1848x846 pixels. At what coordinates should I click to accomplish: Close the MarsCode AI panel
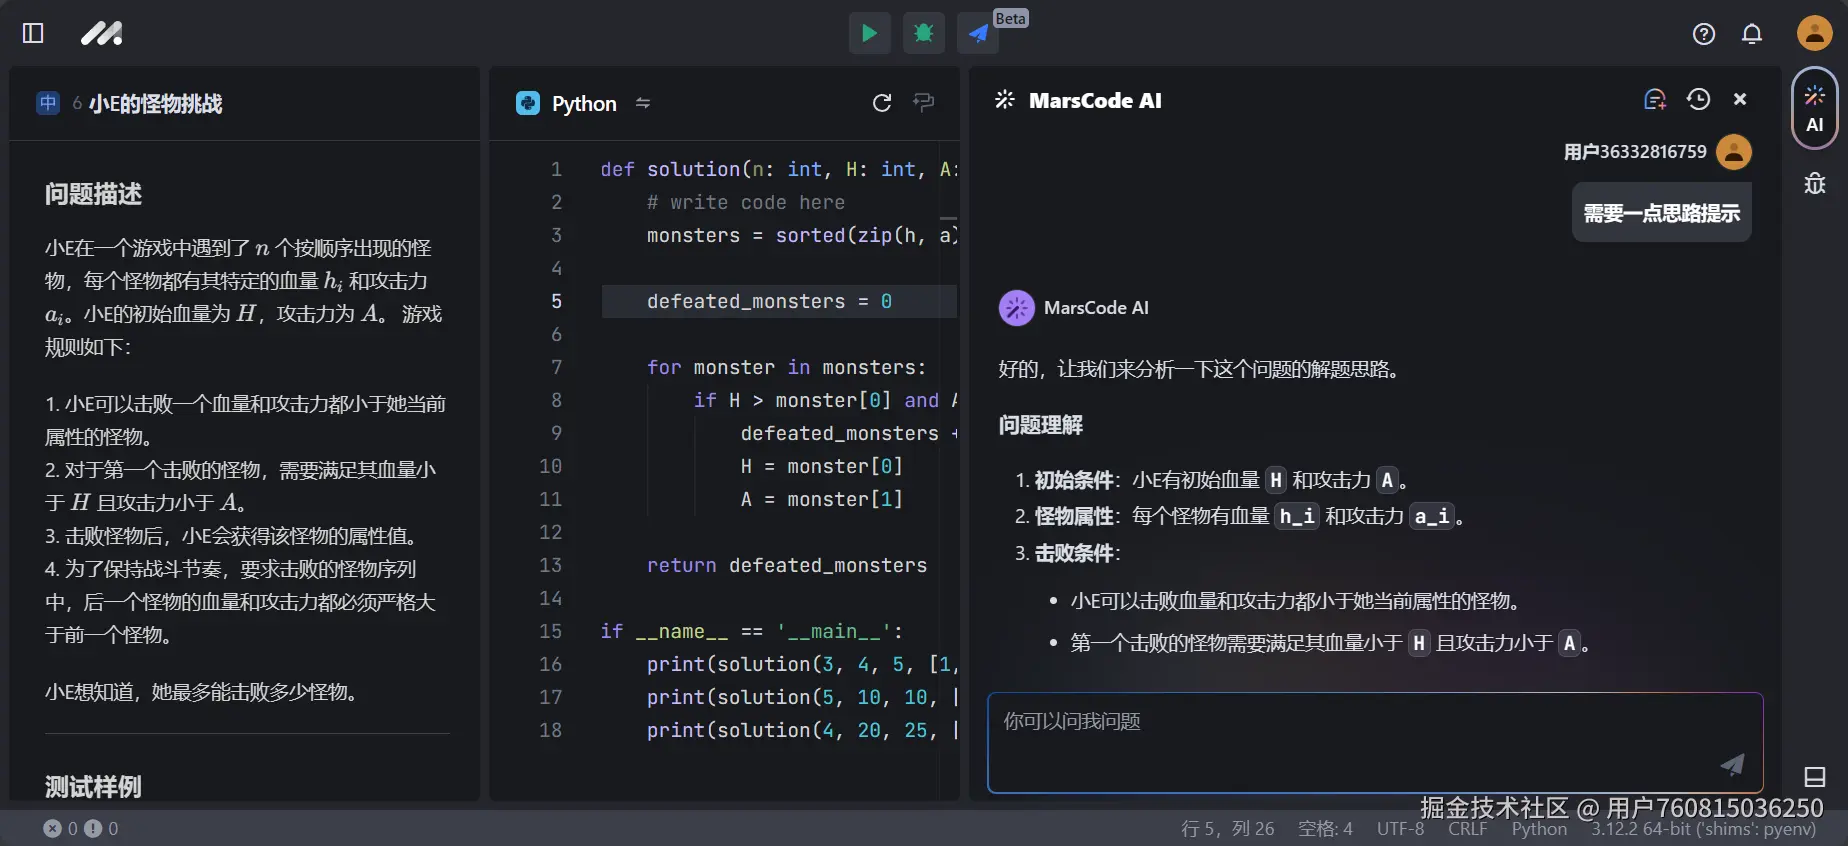tap(1740, 99)
